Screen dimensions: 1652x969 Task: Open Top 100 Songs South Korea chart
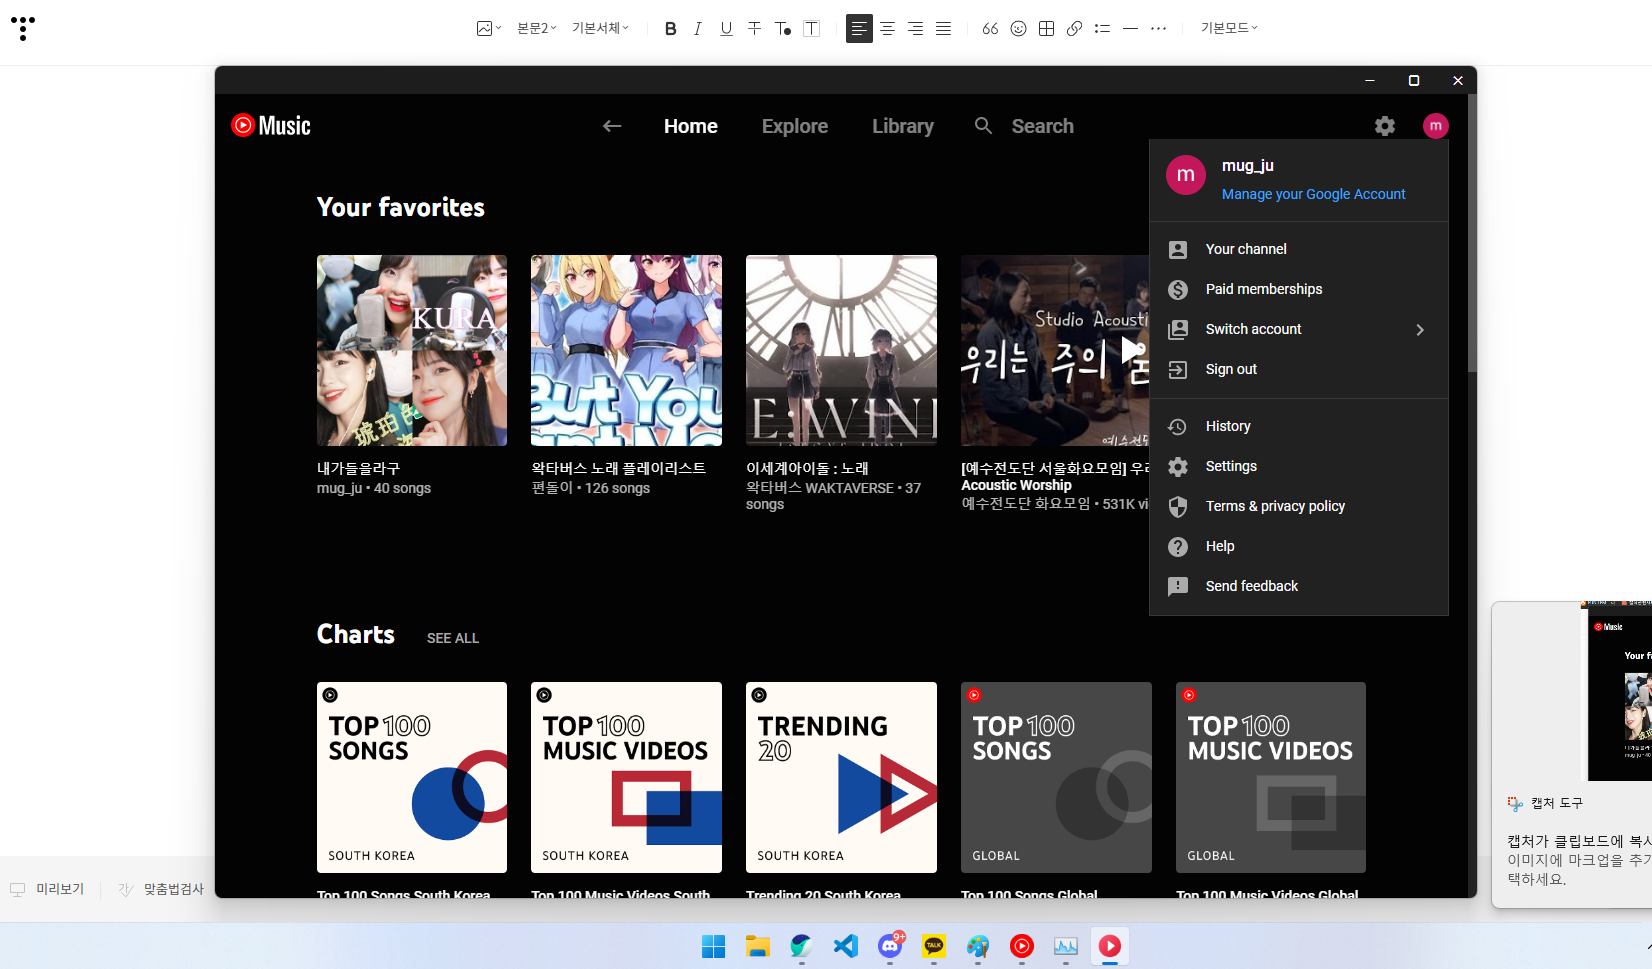[x=412, y=777]
